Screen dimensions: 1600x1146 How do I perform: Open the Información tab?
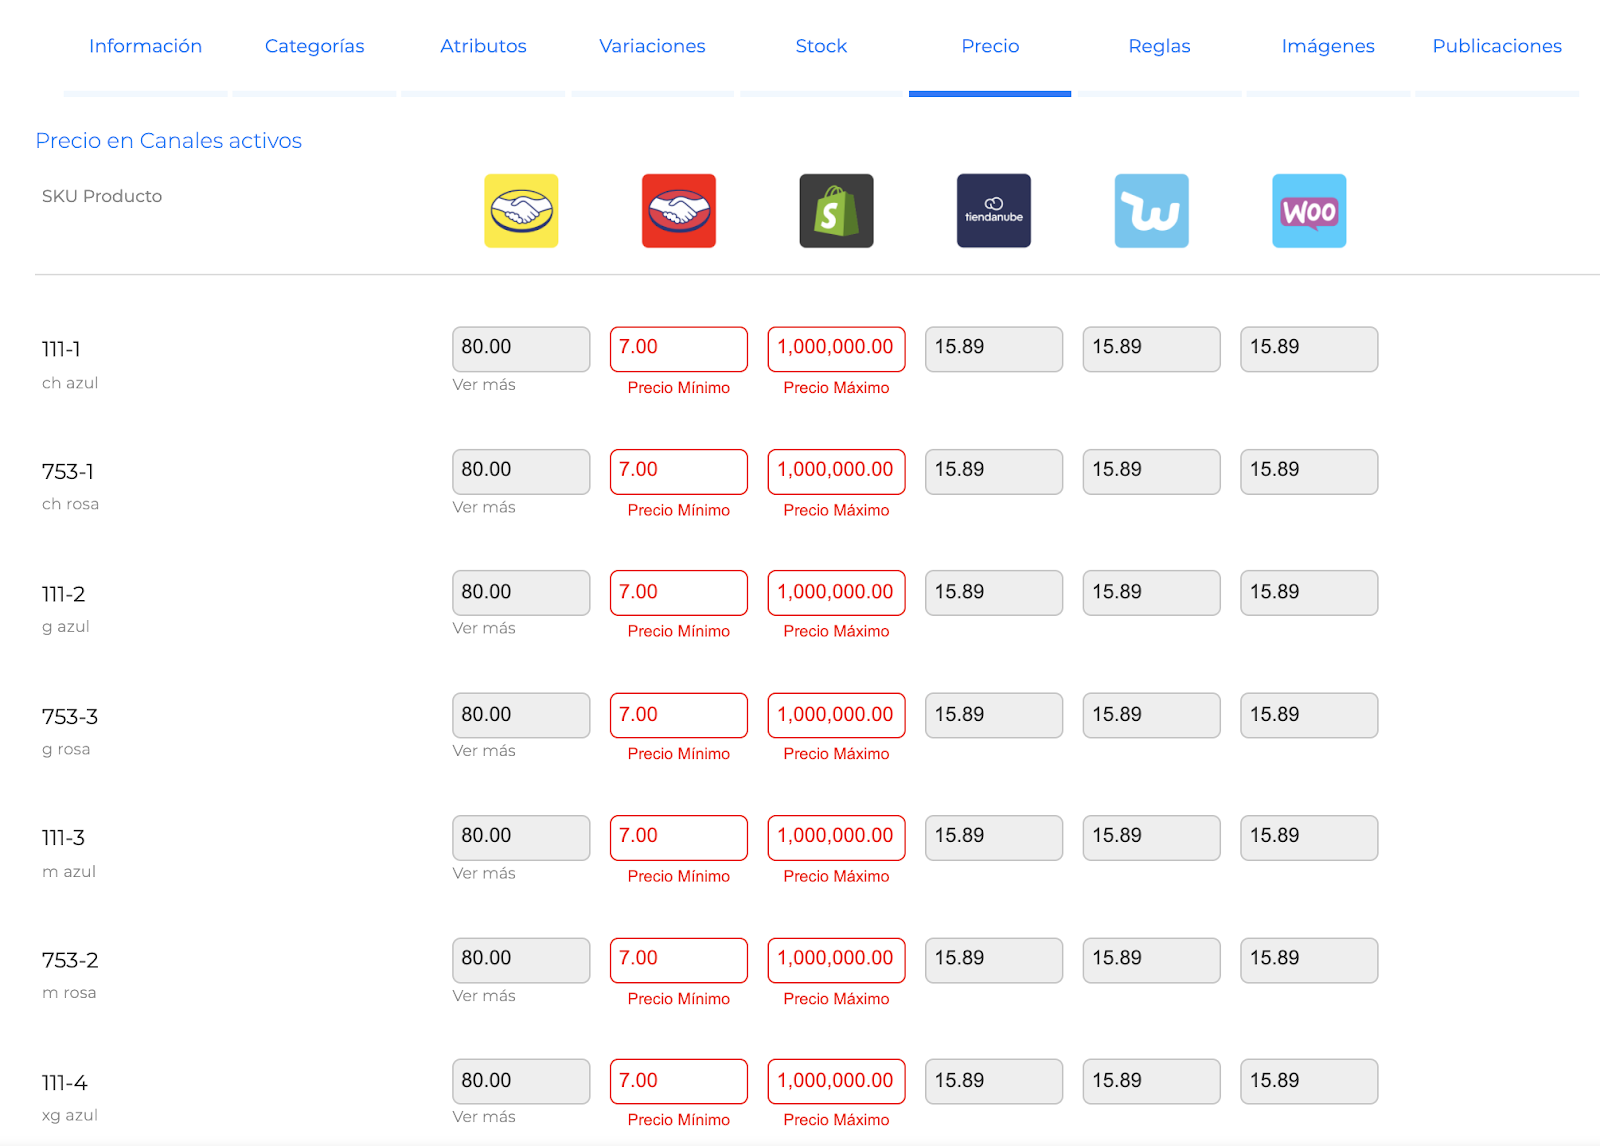146,46
